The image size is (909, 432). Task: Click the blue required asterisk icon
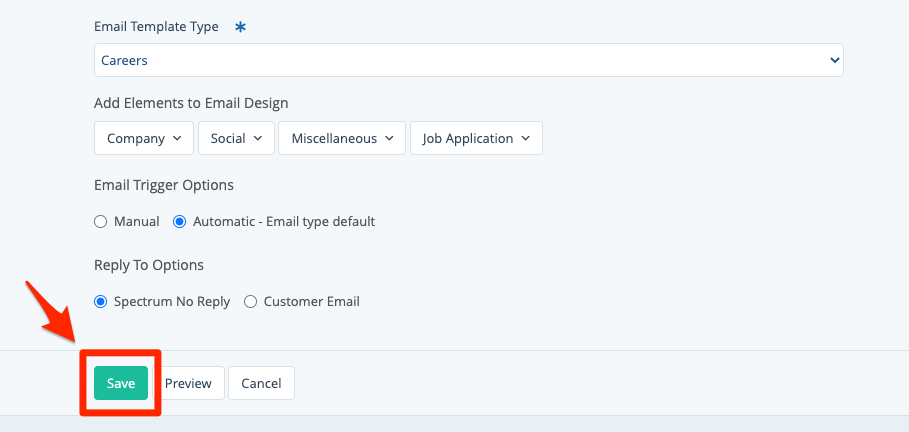click(240, 27)
